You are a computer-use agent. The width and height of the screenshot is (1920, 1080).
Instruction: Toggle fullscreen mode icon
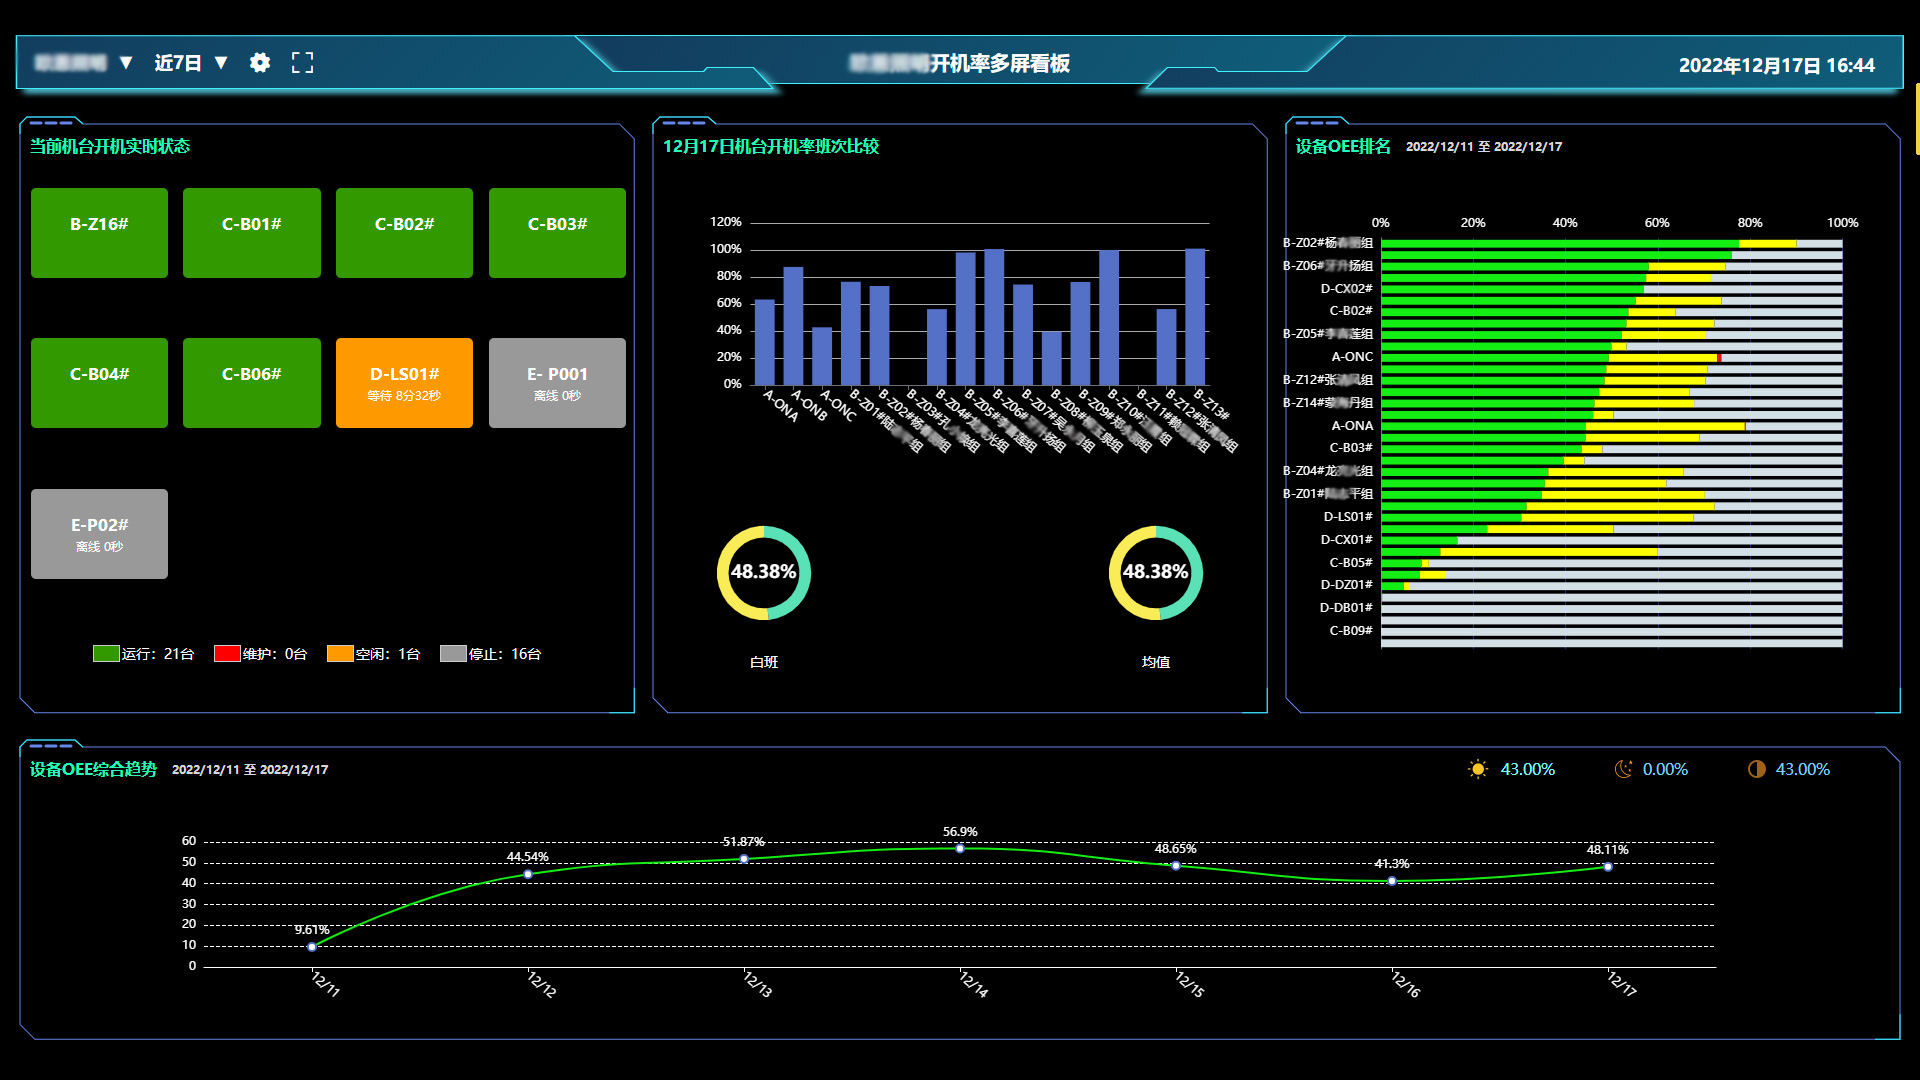pyautogui.click(x=302, y=63)
